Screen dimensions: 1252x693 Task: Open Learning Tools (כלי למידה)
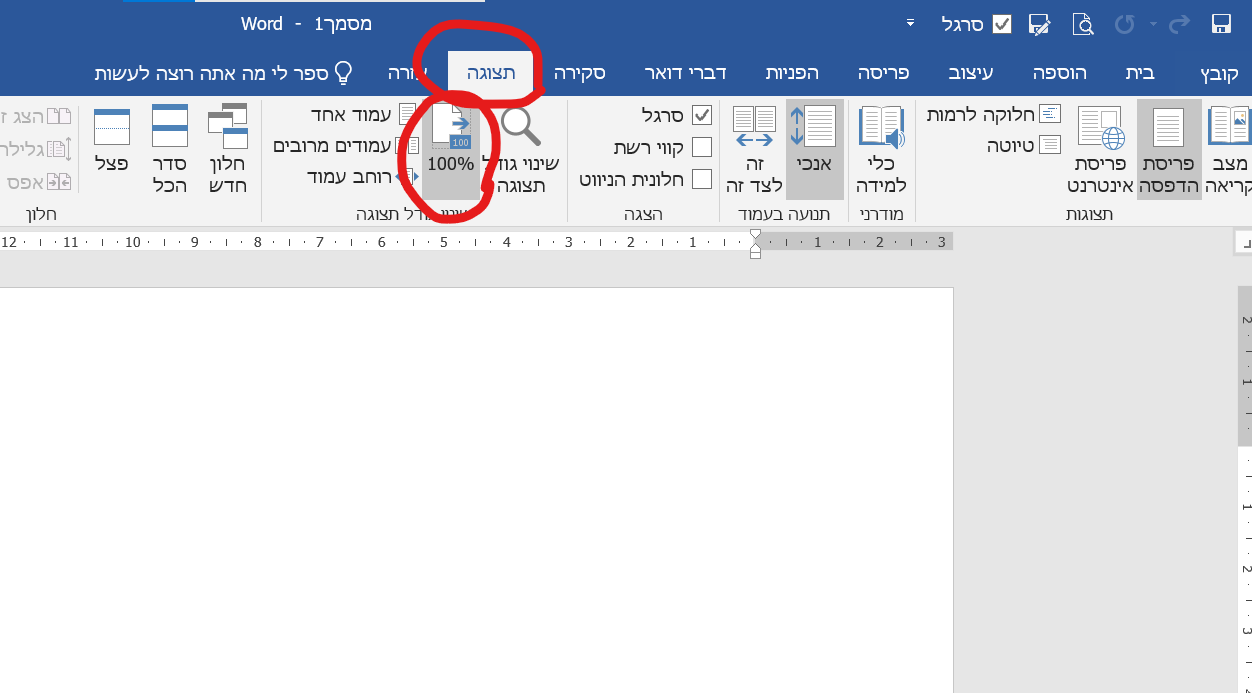[x=881, y=145]
